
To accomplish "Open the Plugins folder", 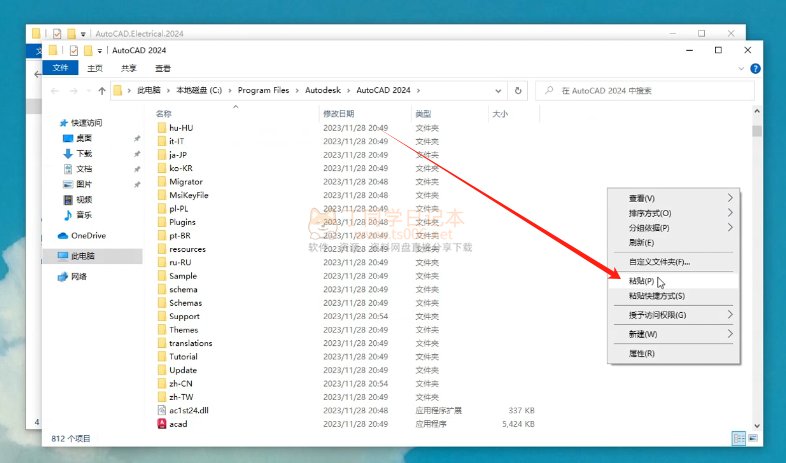I will pos(182,222).
